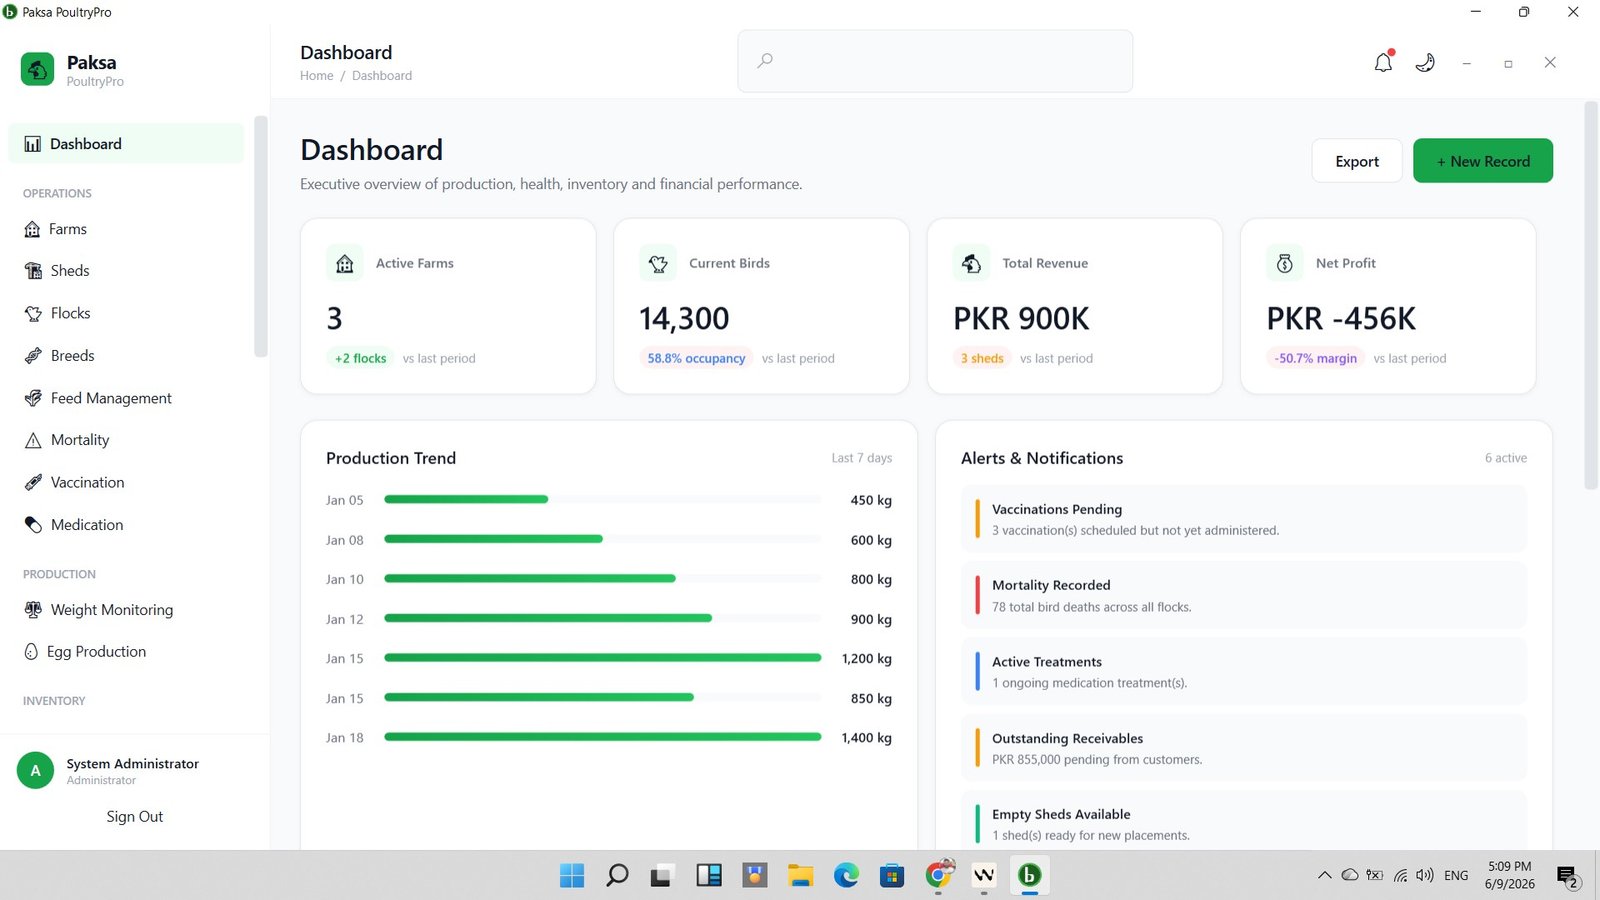Viewport: 1600px width, 900px height.
Task: Show hidden tray icons chevron
Action: point(1324,875)
